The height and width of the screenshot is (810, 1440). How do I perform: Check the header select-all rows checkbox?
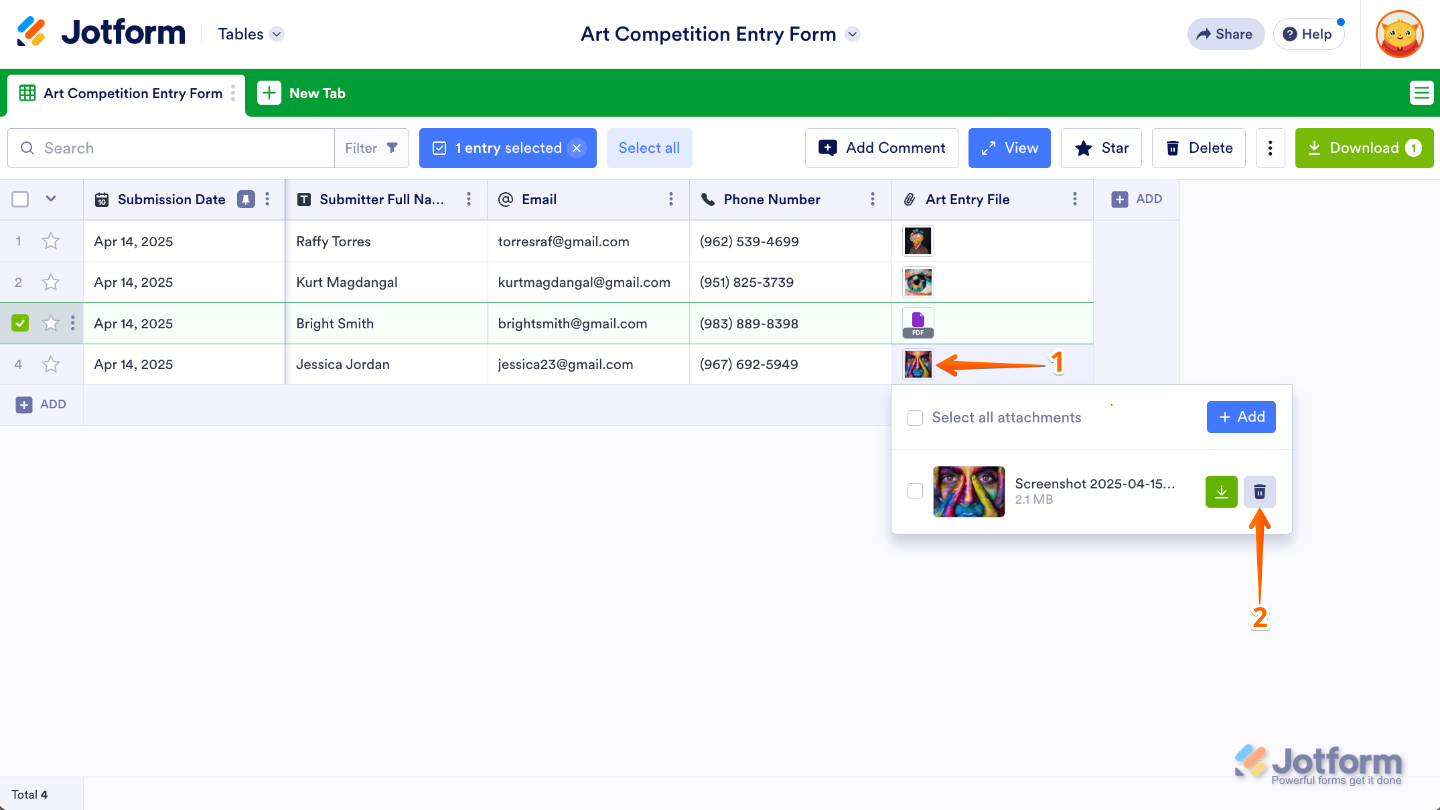point(20,199)
